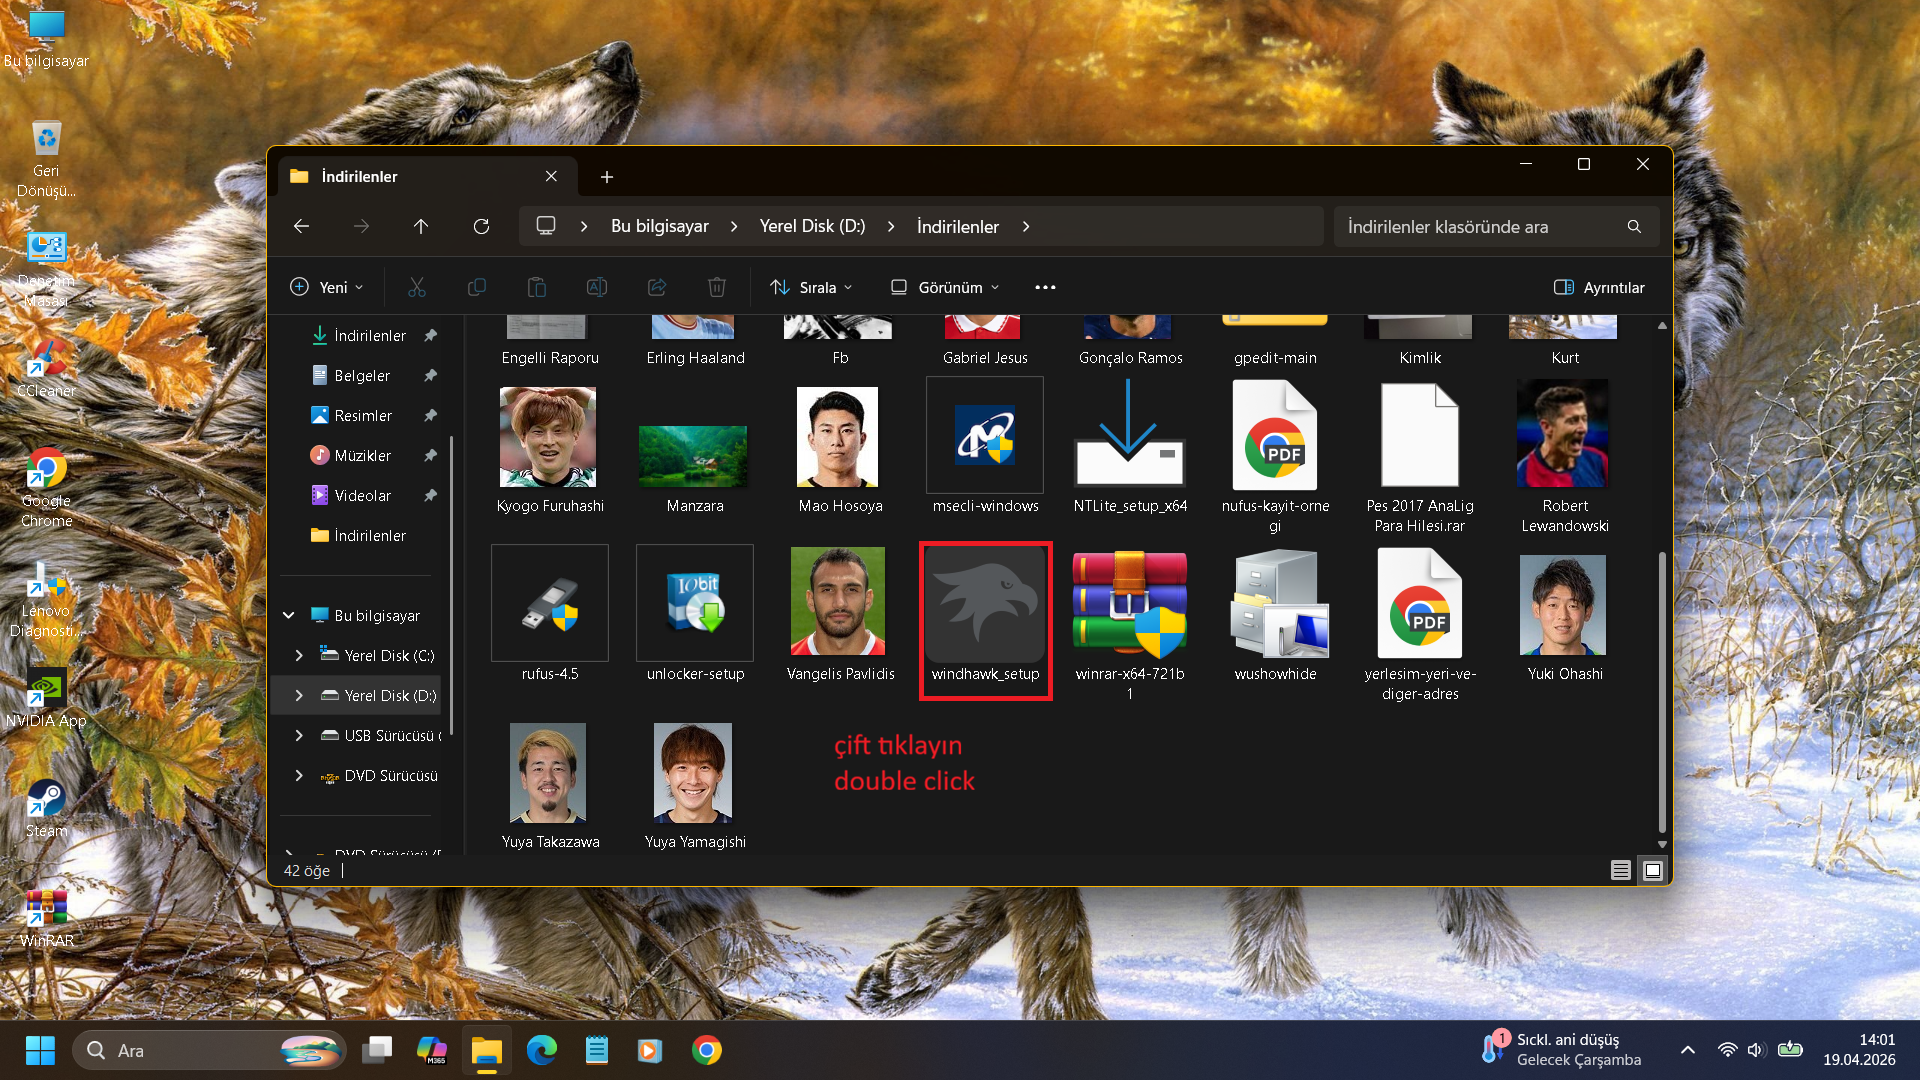Image resolution: width=1920 pixels, height=1080 pixels.
Task: Open the Görünüm view dropdown
Action: tap(945, 287)
